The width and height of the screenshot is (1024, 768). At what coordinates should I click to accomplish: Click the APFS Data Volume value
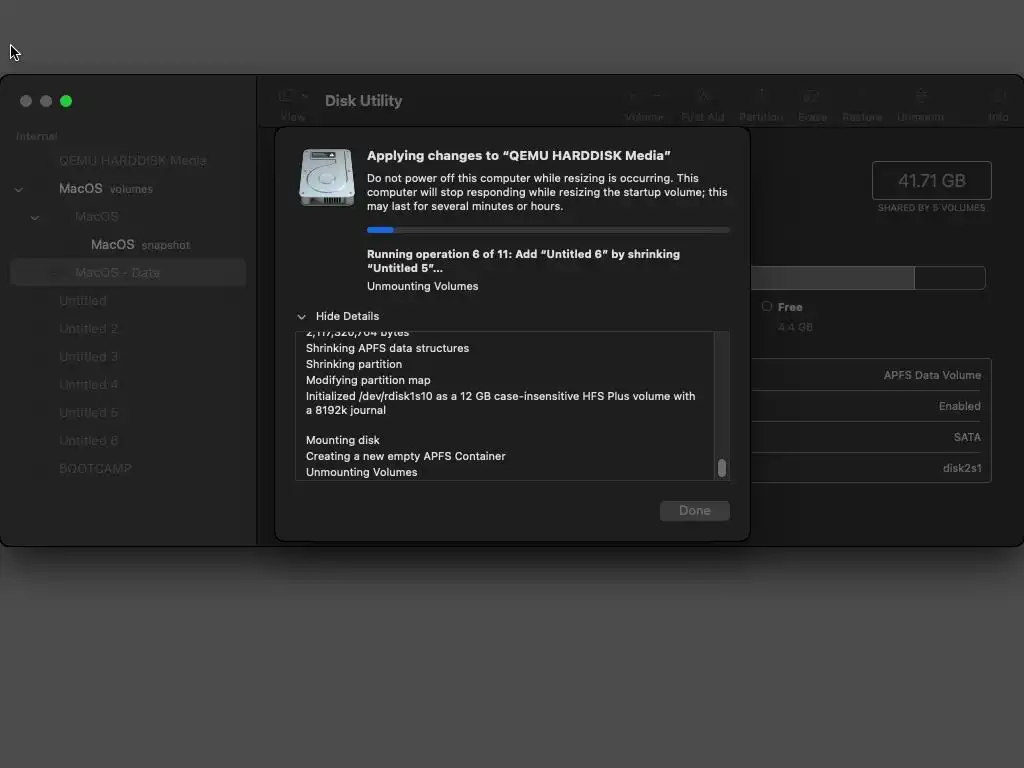932,376
